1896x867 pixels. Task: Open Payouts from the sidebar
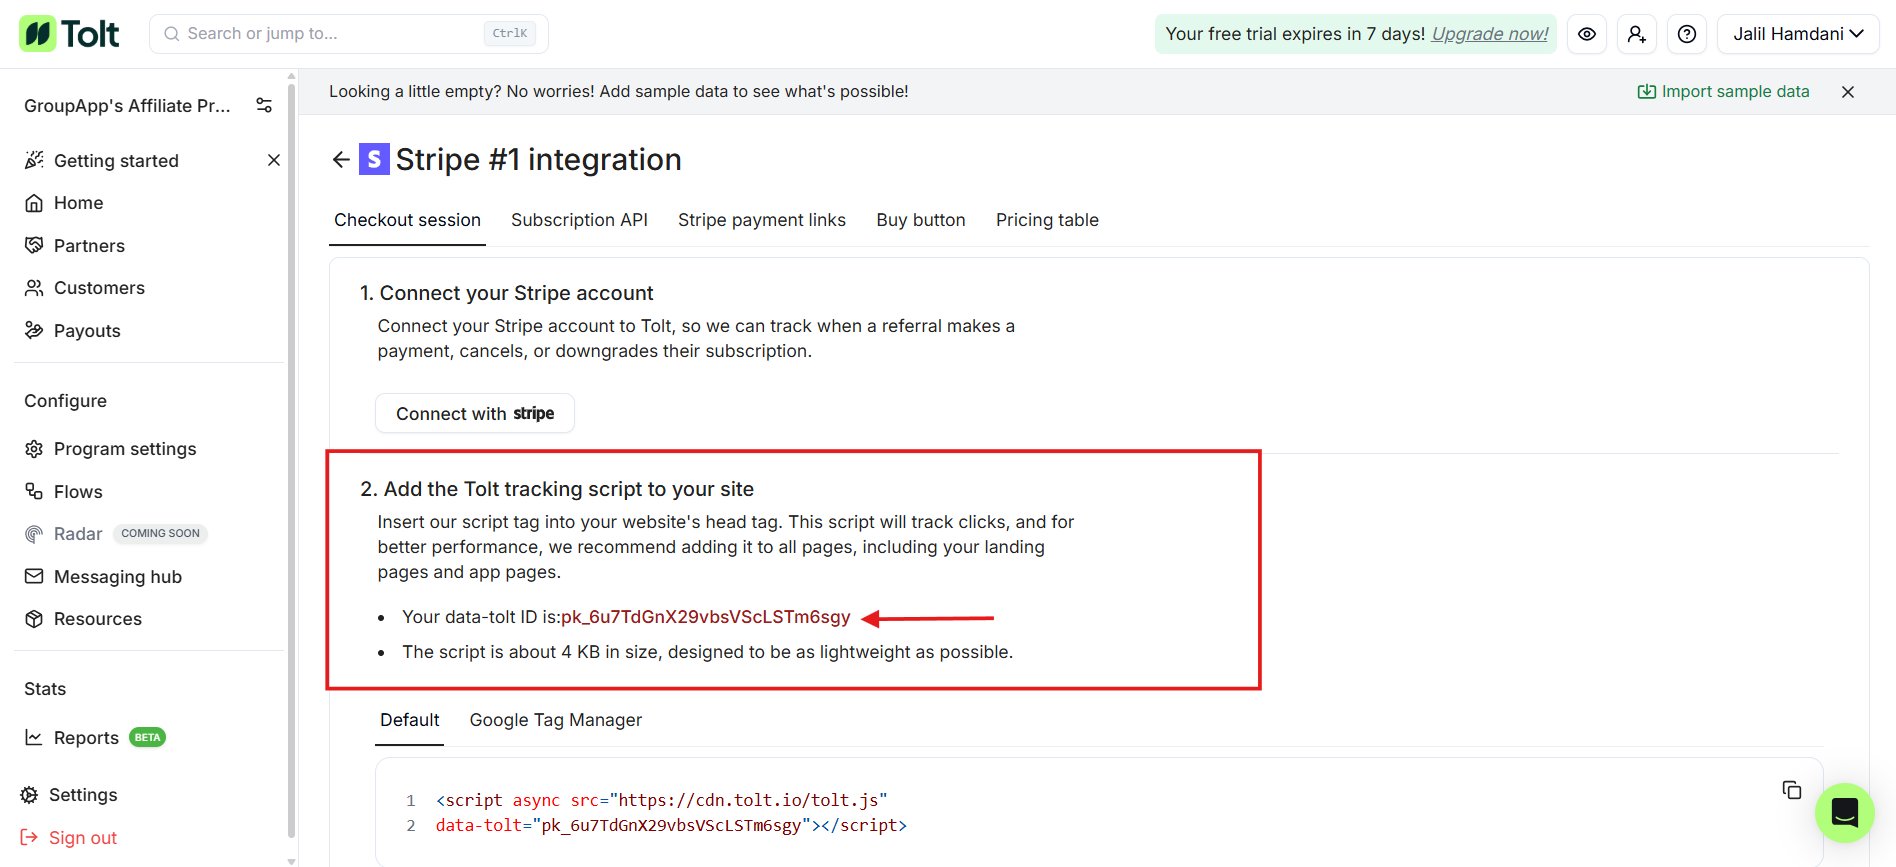pyautogui.click(x=87, y=331)
